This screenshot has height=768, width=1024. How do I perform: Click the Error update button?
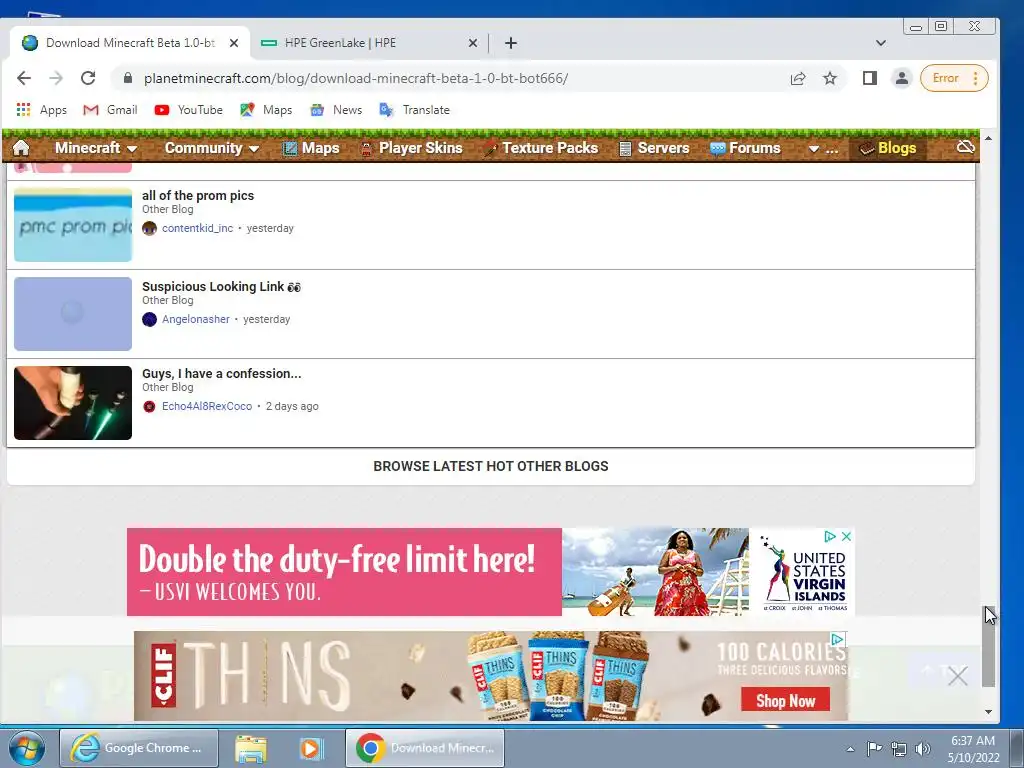(x=953, y=78)
